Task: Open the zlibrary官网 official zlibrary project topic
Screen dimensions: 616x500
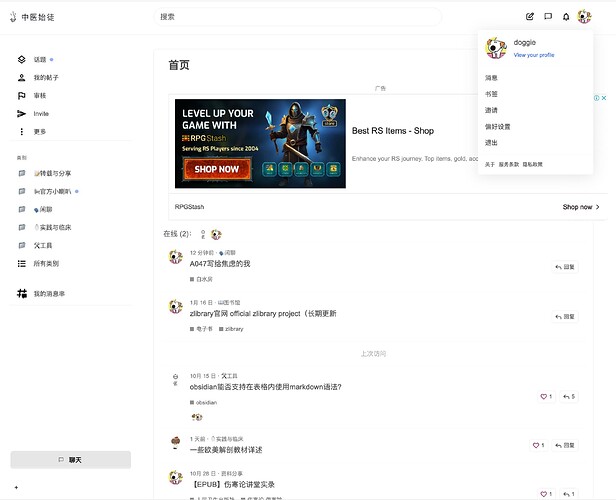Action: pyautogui.click(x=263, y=313)
